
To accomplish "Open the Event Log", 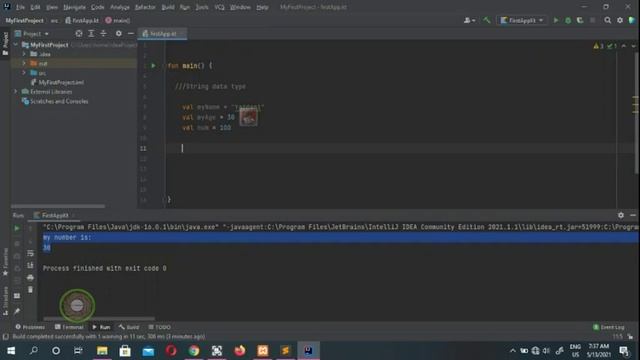I will tap(609, 327).
